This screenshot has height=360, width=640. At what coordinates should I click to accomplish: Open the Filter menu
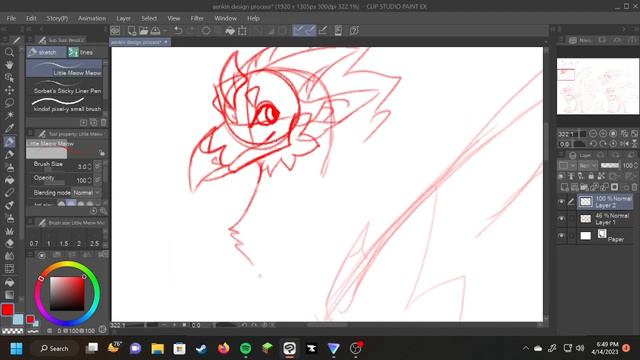click(x=197, y=18)
